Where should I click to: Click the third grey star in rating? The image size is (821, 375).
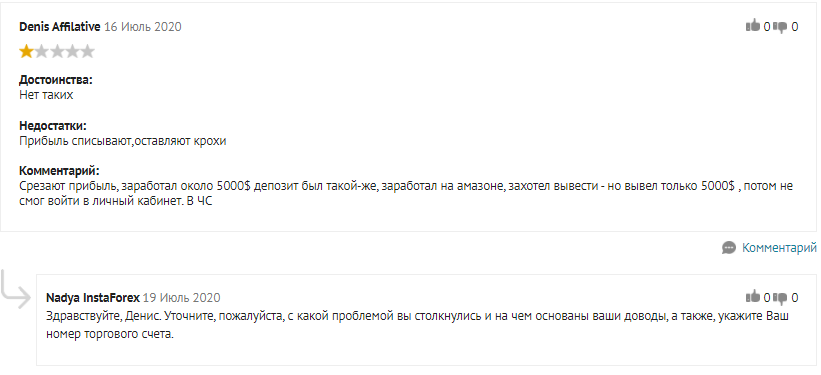tap(57, 51)
